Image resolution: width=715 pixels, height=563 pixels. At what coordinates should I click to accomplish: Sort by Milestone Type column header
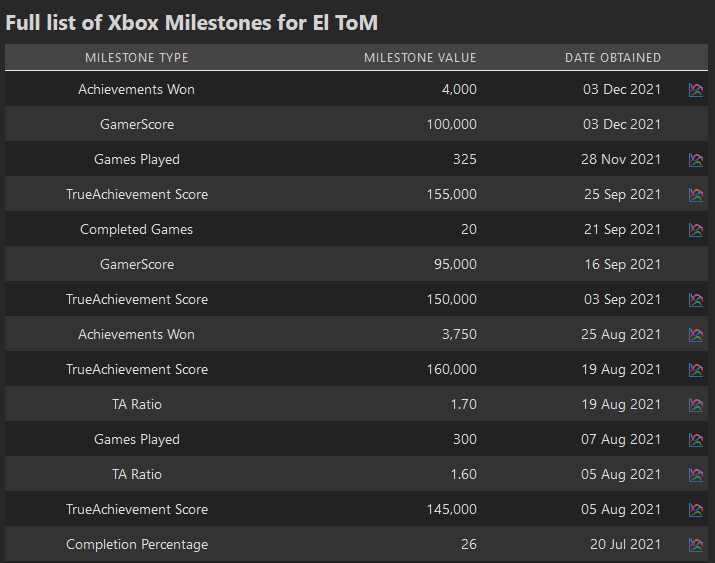coord(137,58)
